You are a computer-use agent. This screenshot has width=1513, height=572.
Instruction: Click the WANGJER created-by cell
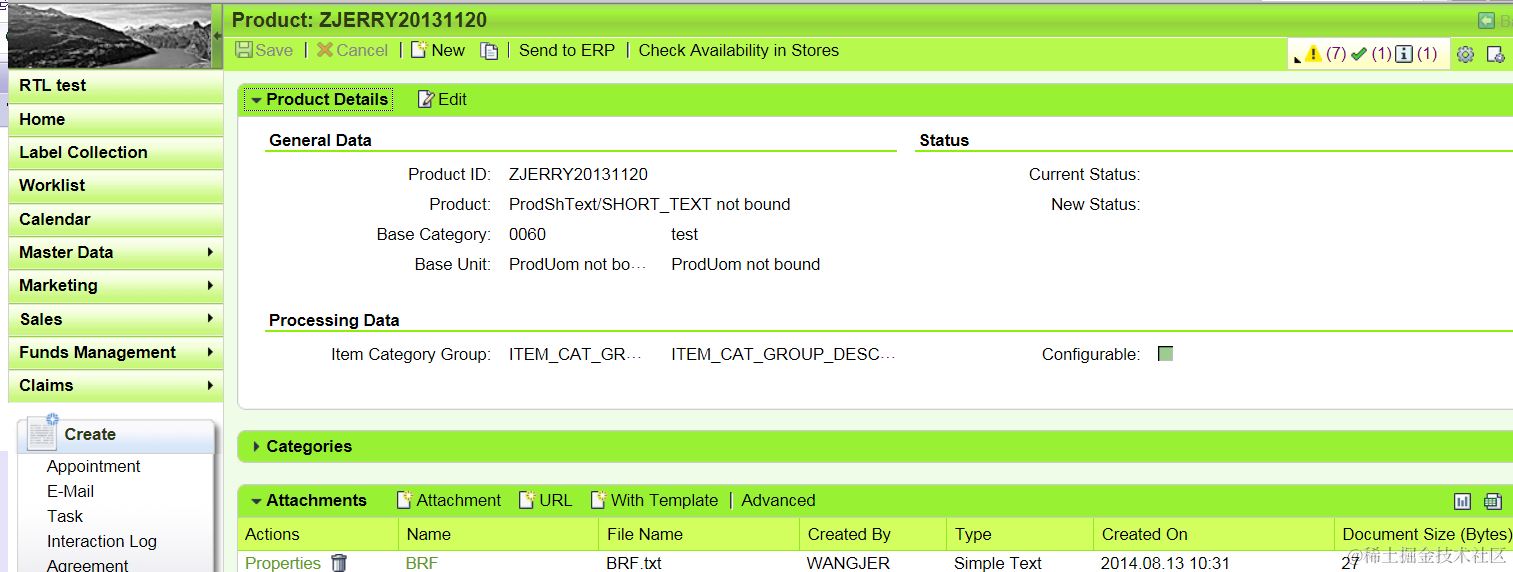848,563
